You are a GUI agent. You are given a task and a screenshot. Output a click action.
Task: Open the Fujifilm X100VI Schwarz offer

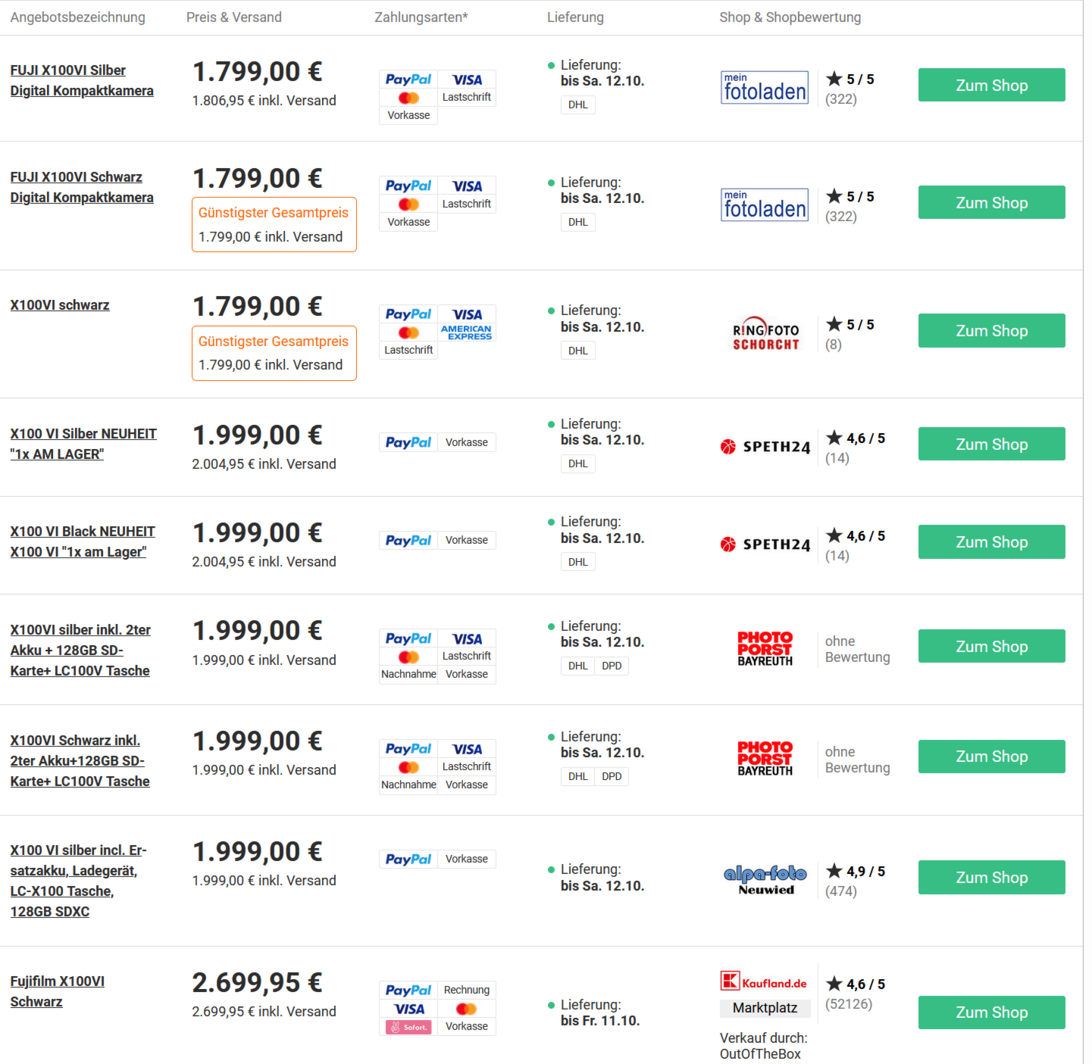click(57, 991)
